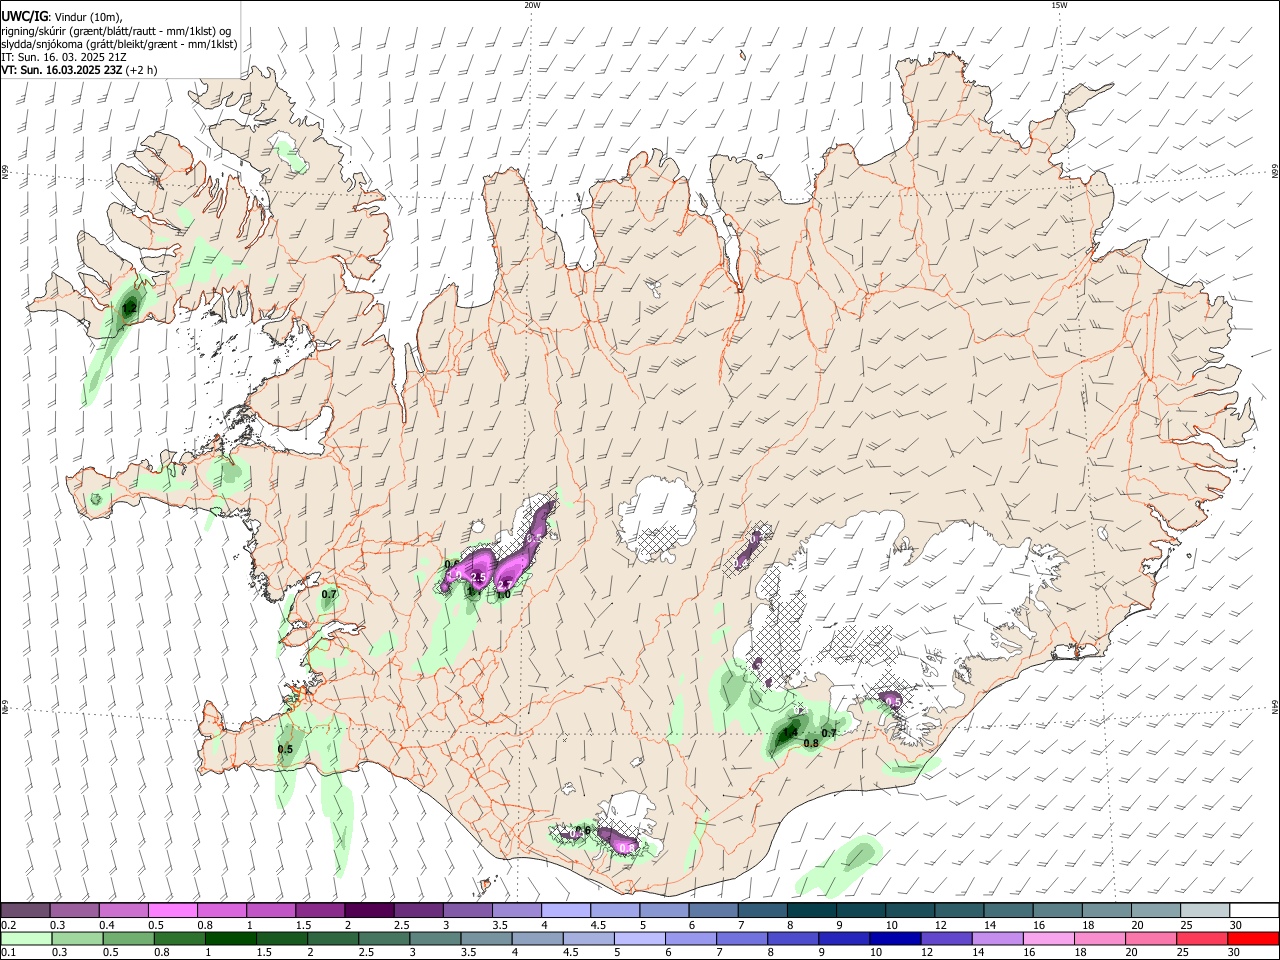
Task: Click the '(+2 h)' forecast offset text
Action: [x=141, y=70]
